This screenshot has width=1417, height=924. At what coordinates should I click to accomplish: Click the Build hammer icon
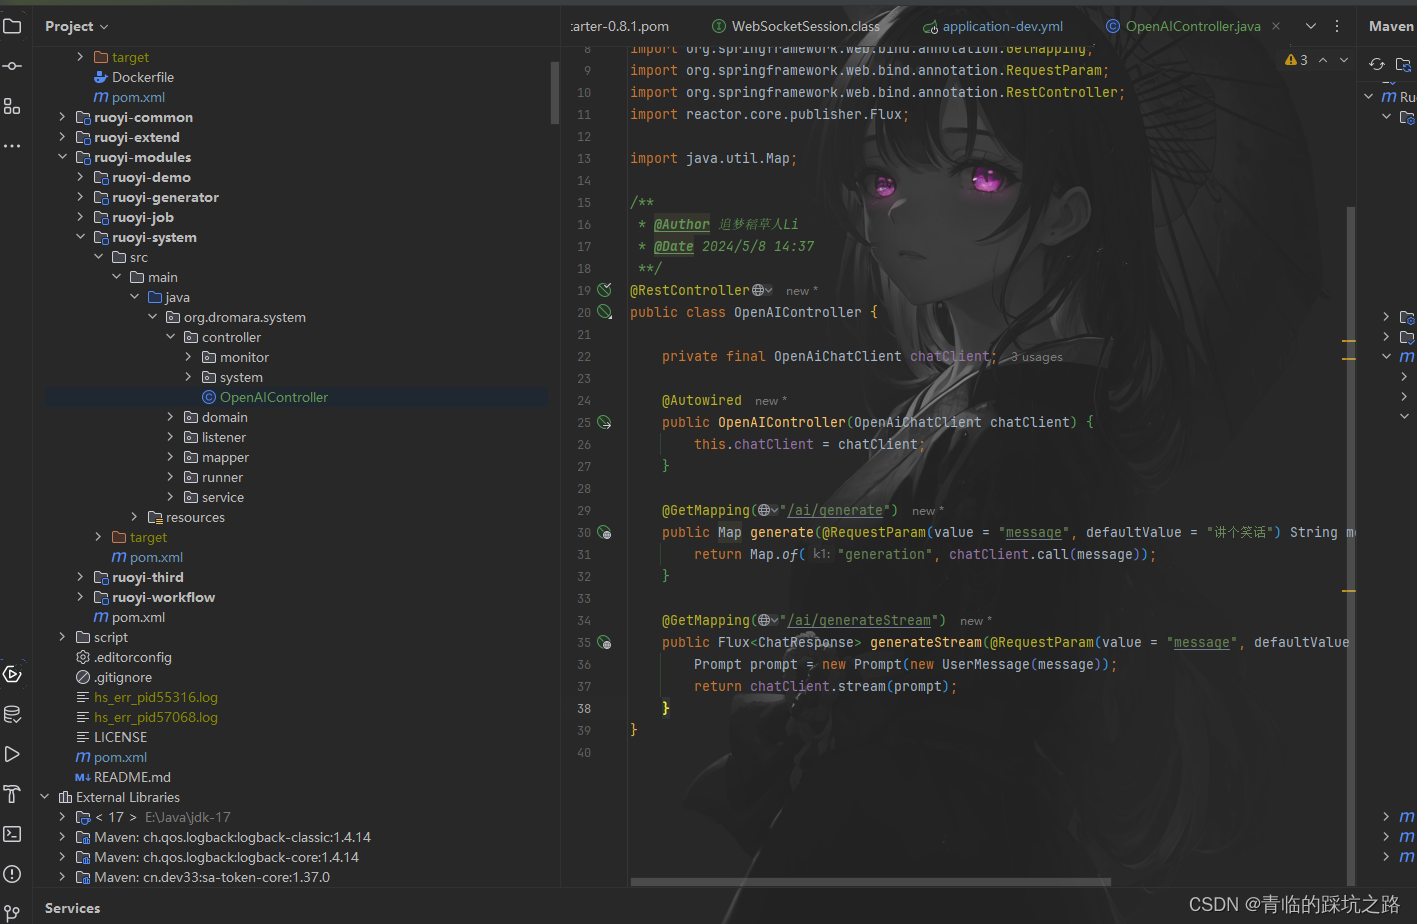[13, 793]
